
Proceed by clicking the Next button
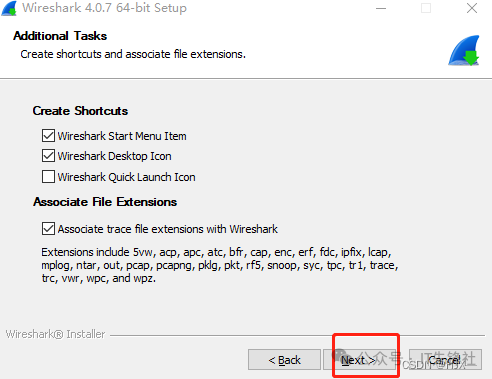359,360
